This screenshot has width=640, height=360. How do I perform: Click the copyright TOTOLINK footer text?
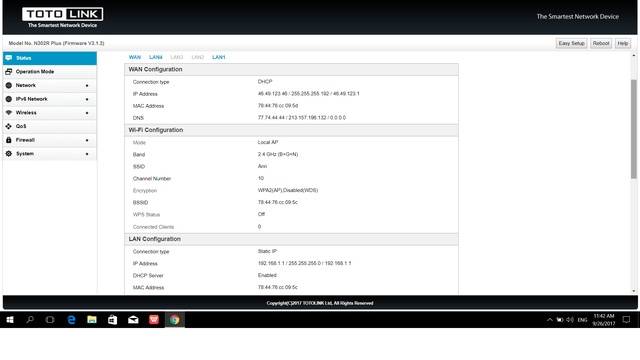[x=320, y=303]
